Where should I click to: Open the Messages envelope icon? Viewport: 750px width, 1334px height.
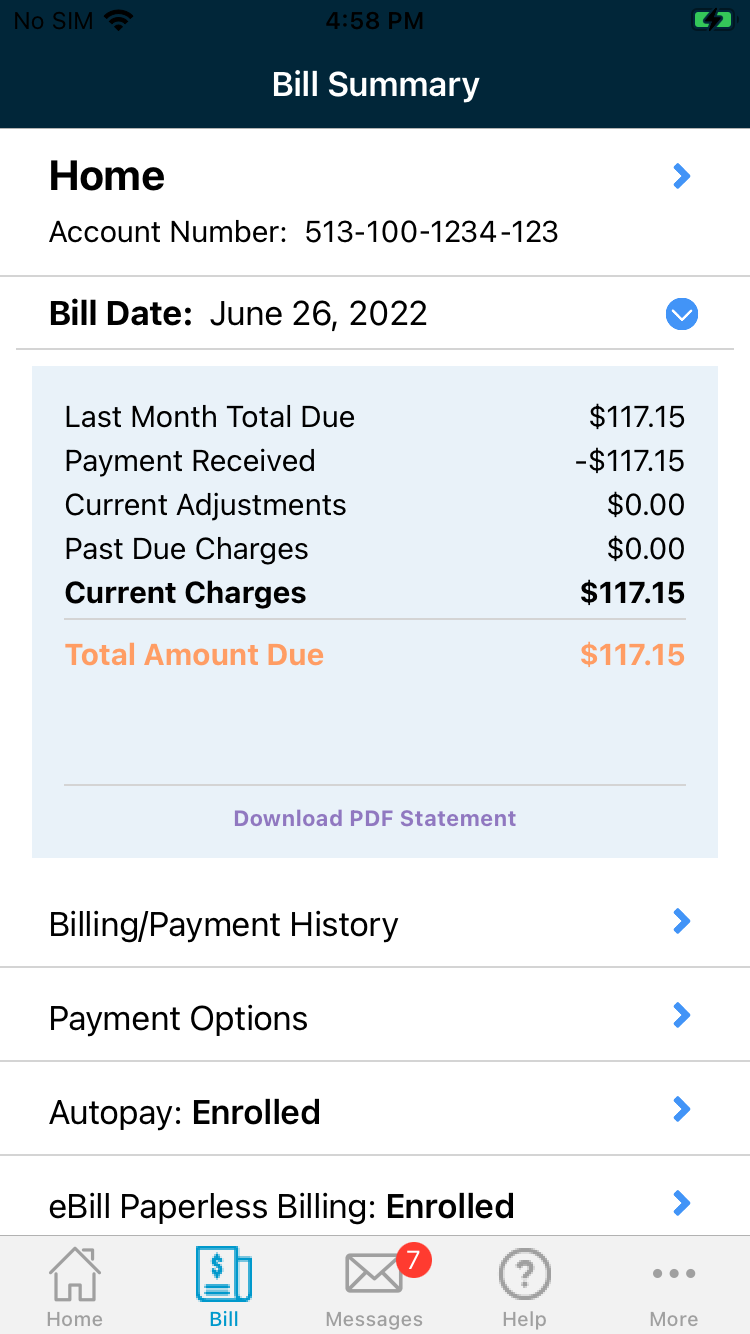tap(373, 1274)
